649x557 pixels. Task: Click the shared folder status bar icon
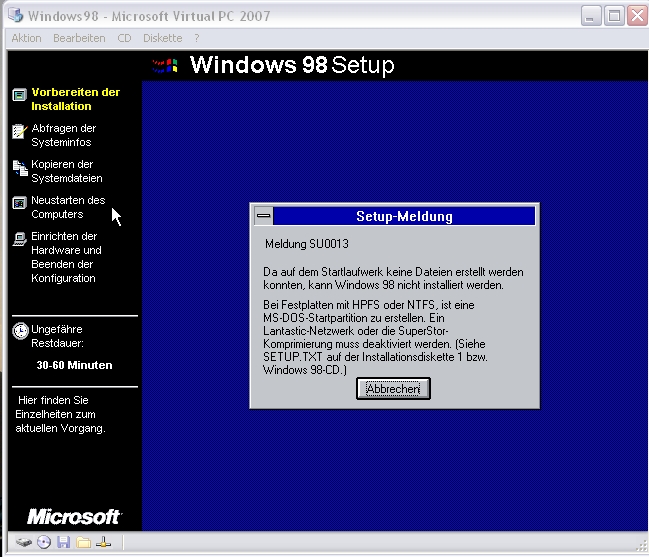84,542
